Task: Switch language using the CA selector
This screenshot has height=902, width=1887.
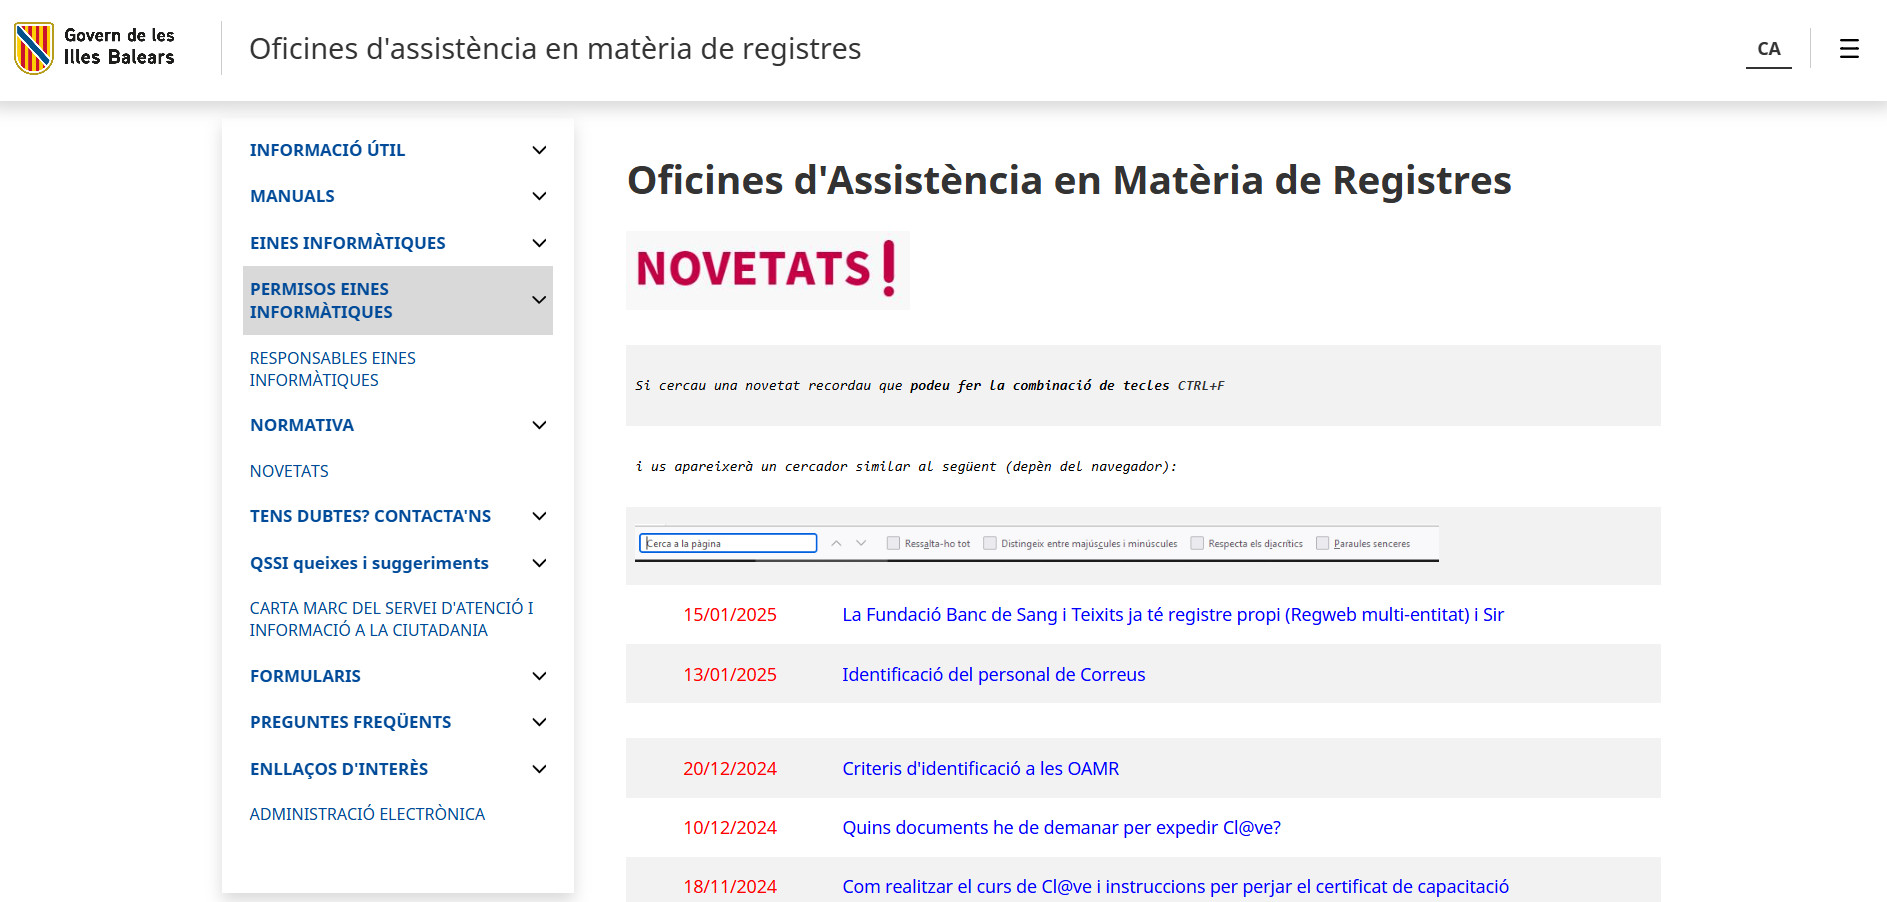Action: coord(1768,48)
